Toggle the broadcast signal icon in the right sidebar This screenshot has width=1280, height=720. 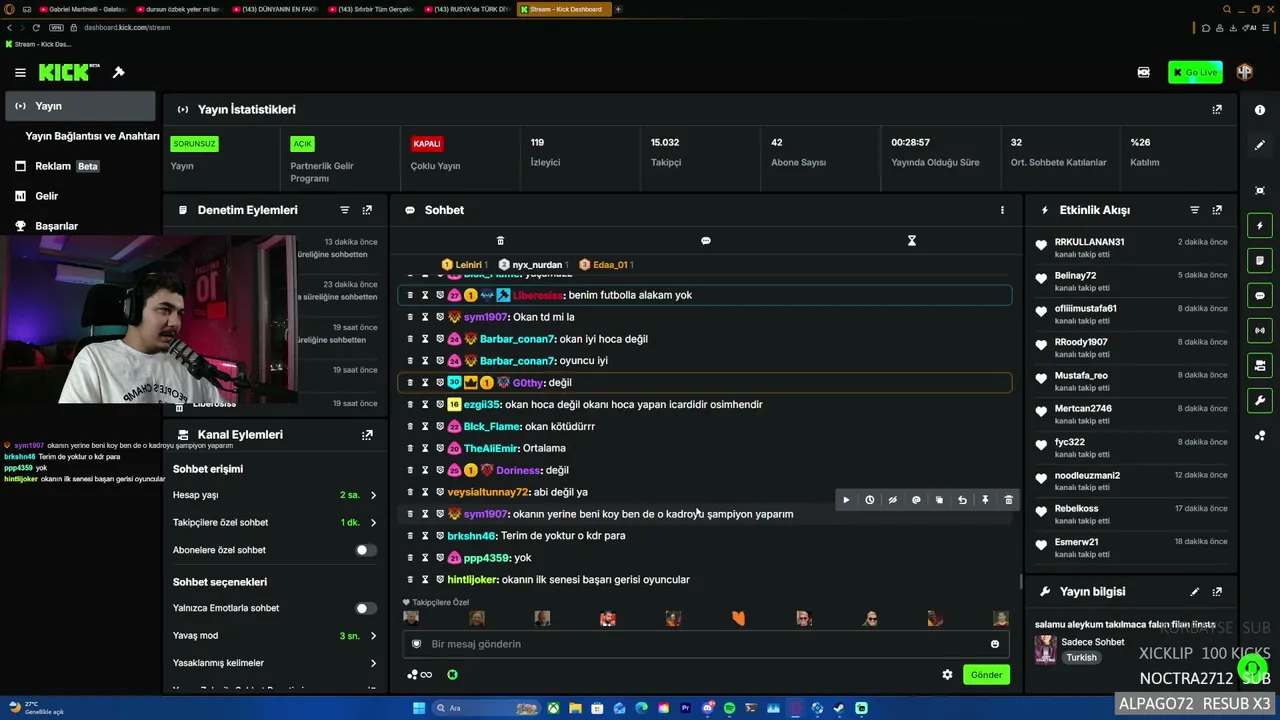coord(1260,330)
